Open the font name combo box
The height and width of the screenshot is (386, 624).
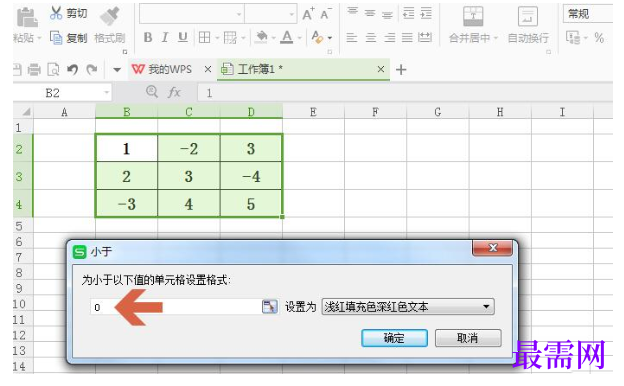(192, 14)
